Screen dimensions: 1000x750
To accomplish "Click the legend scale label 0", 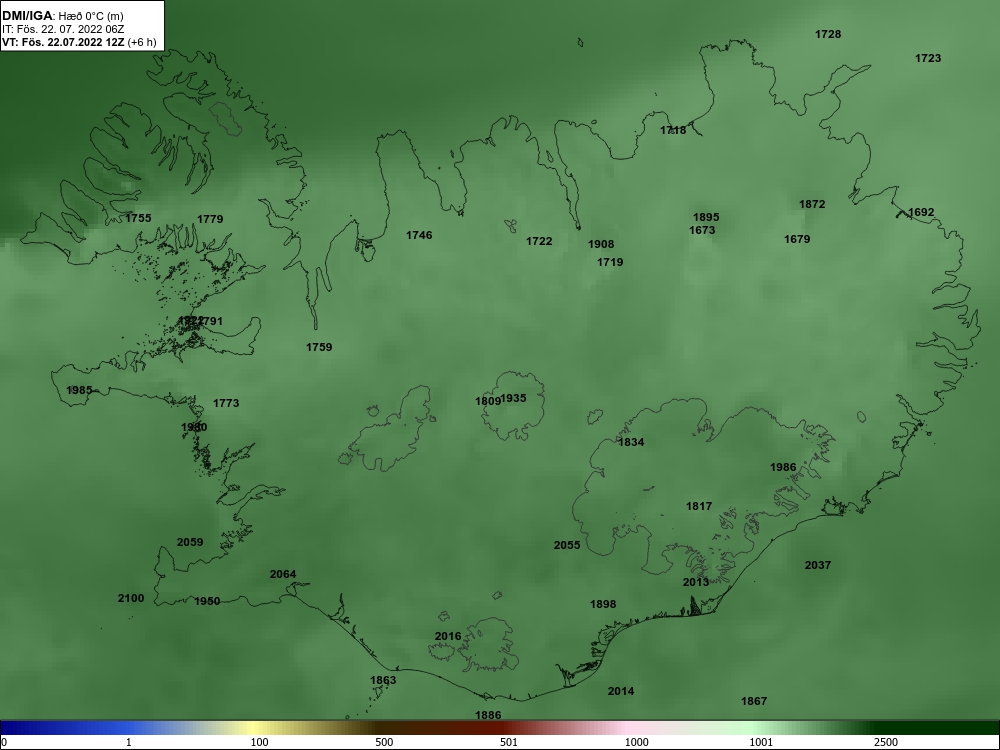I will (4, 742).
